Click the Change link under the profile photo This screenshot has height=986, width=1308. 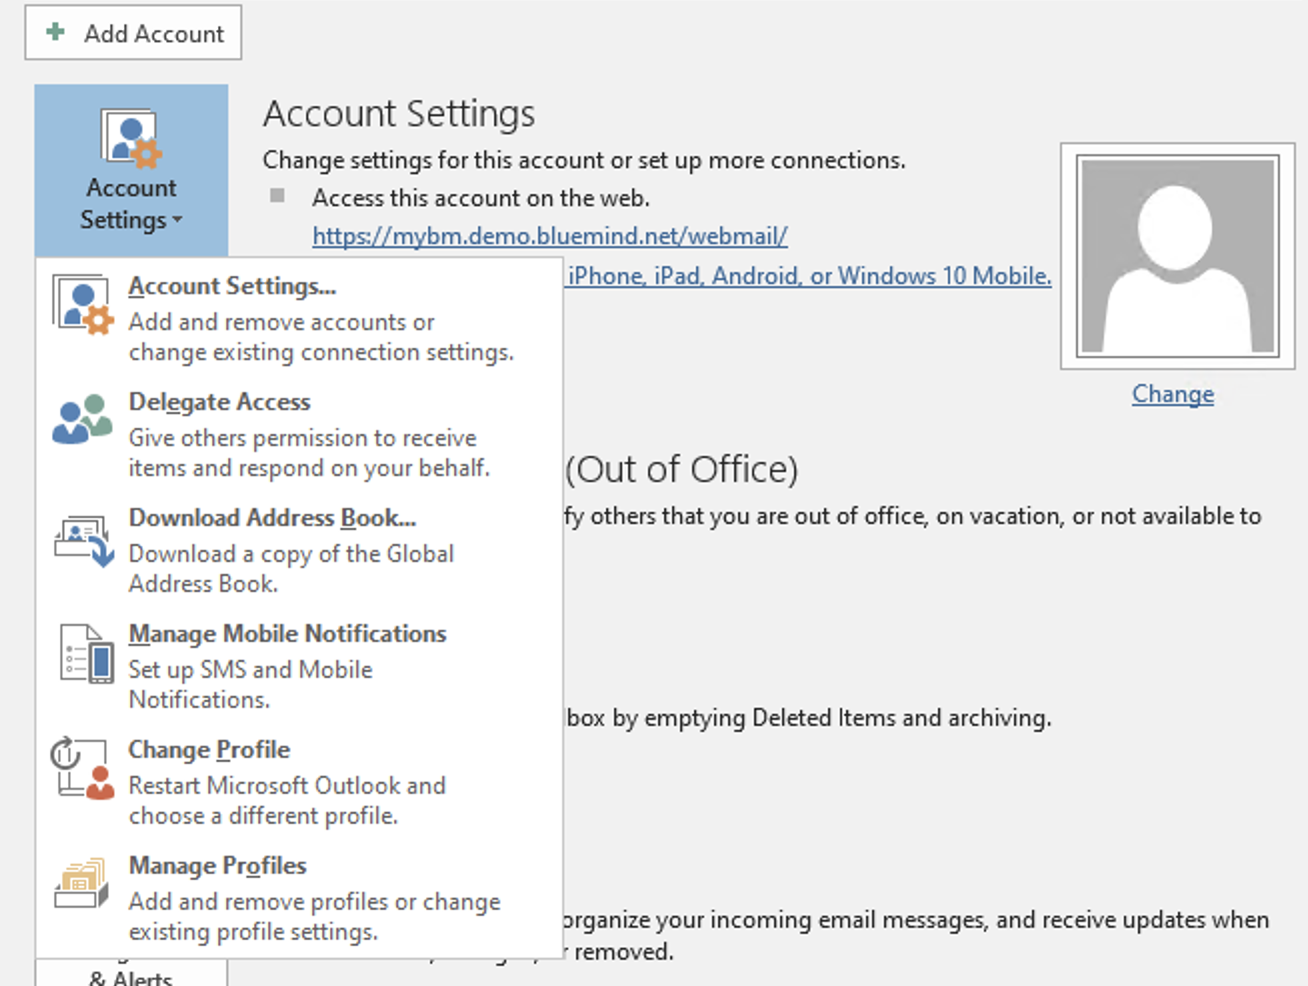1172,395
